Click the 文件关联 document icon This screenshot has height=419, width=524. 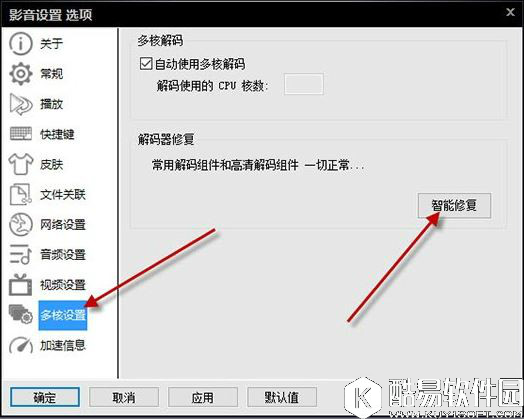(21, 194)
